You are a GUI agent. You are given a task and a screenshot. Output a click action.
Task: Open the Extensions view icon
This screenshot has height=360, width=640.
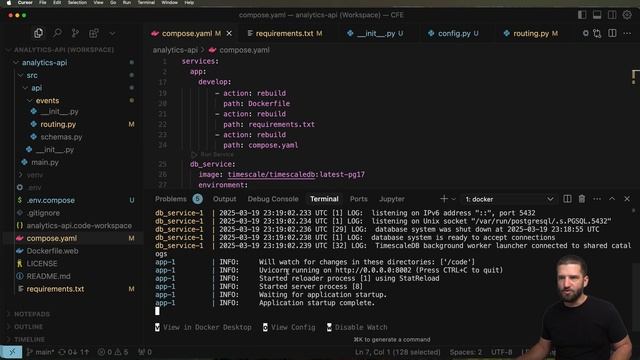point(93,33)
